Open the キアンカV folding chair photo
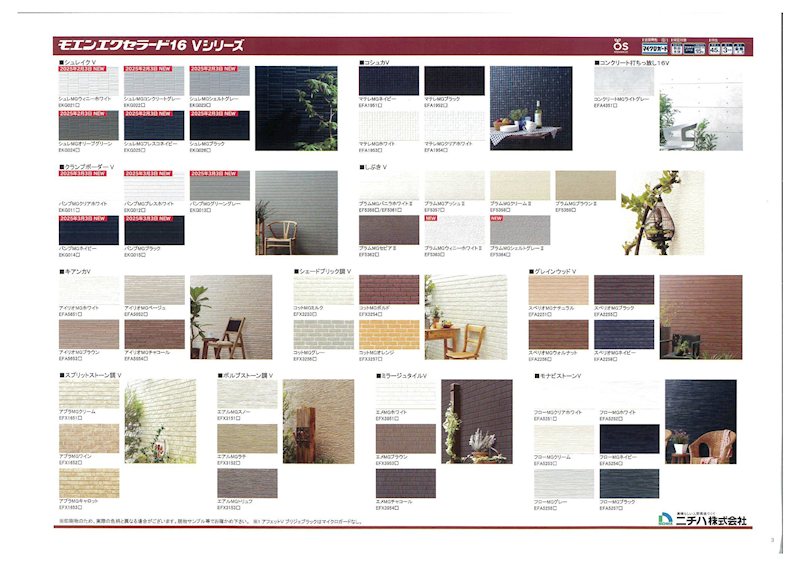Screen dimensions: 800x566 (231, 317)
